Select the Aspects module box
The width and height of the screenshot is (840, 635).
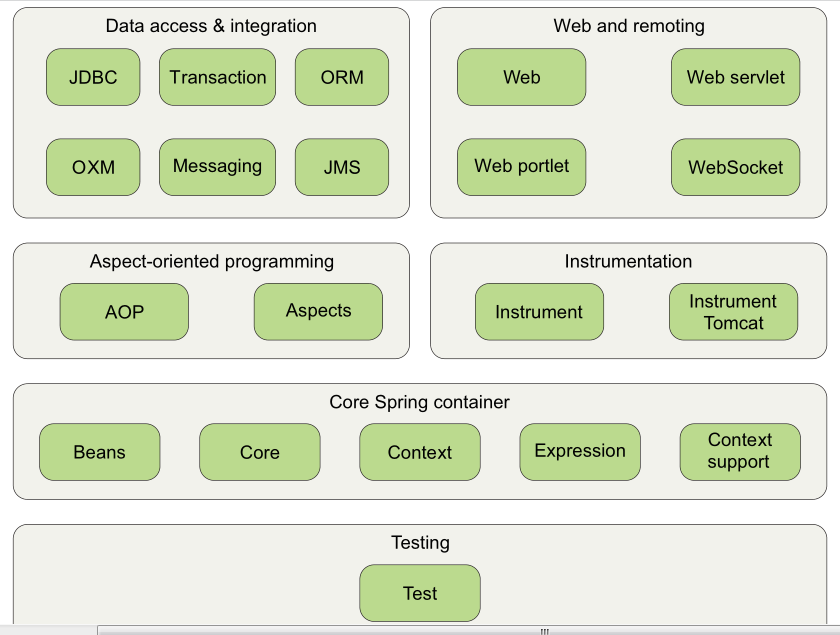coord(318,312)
